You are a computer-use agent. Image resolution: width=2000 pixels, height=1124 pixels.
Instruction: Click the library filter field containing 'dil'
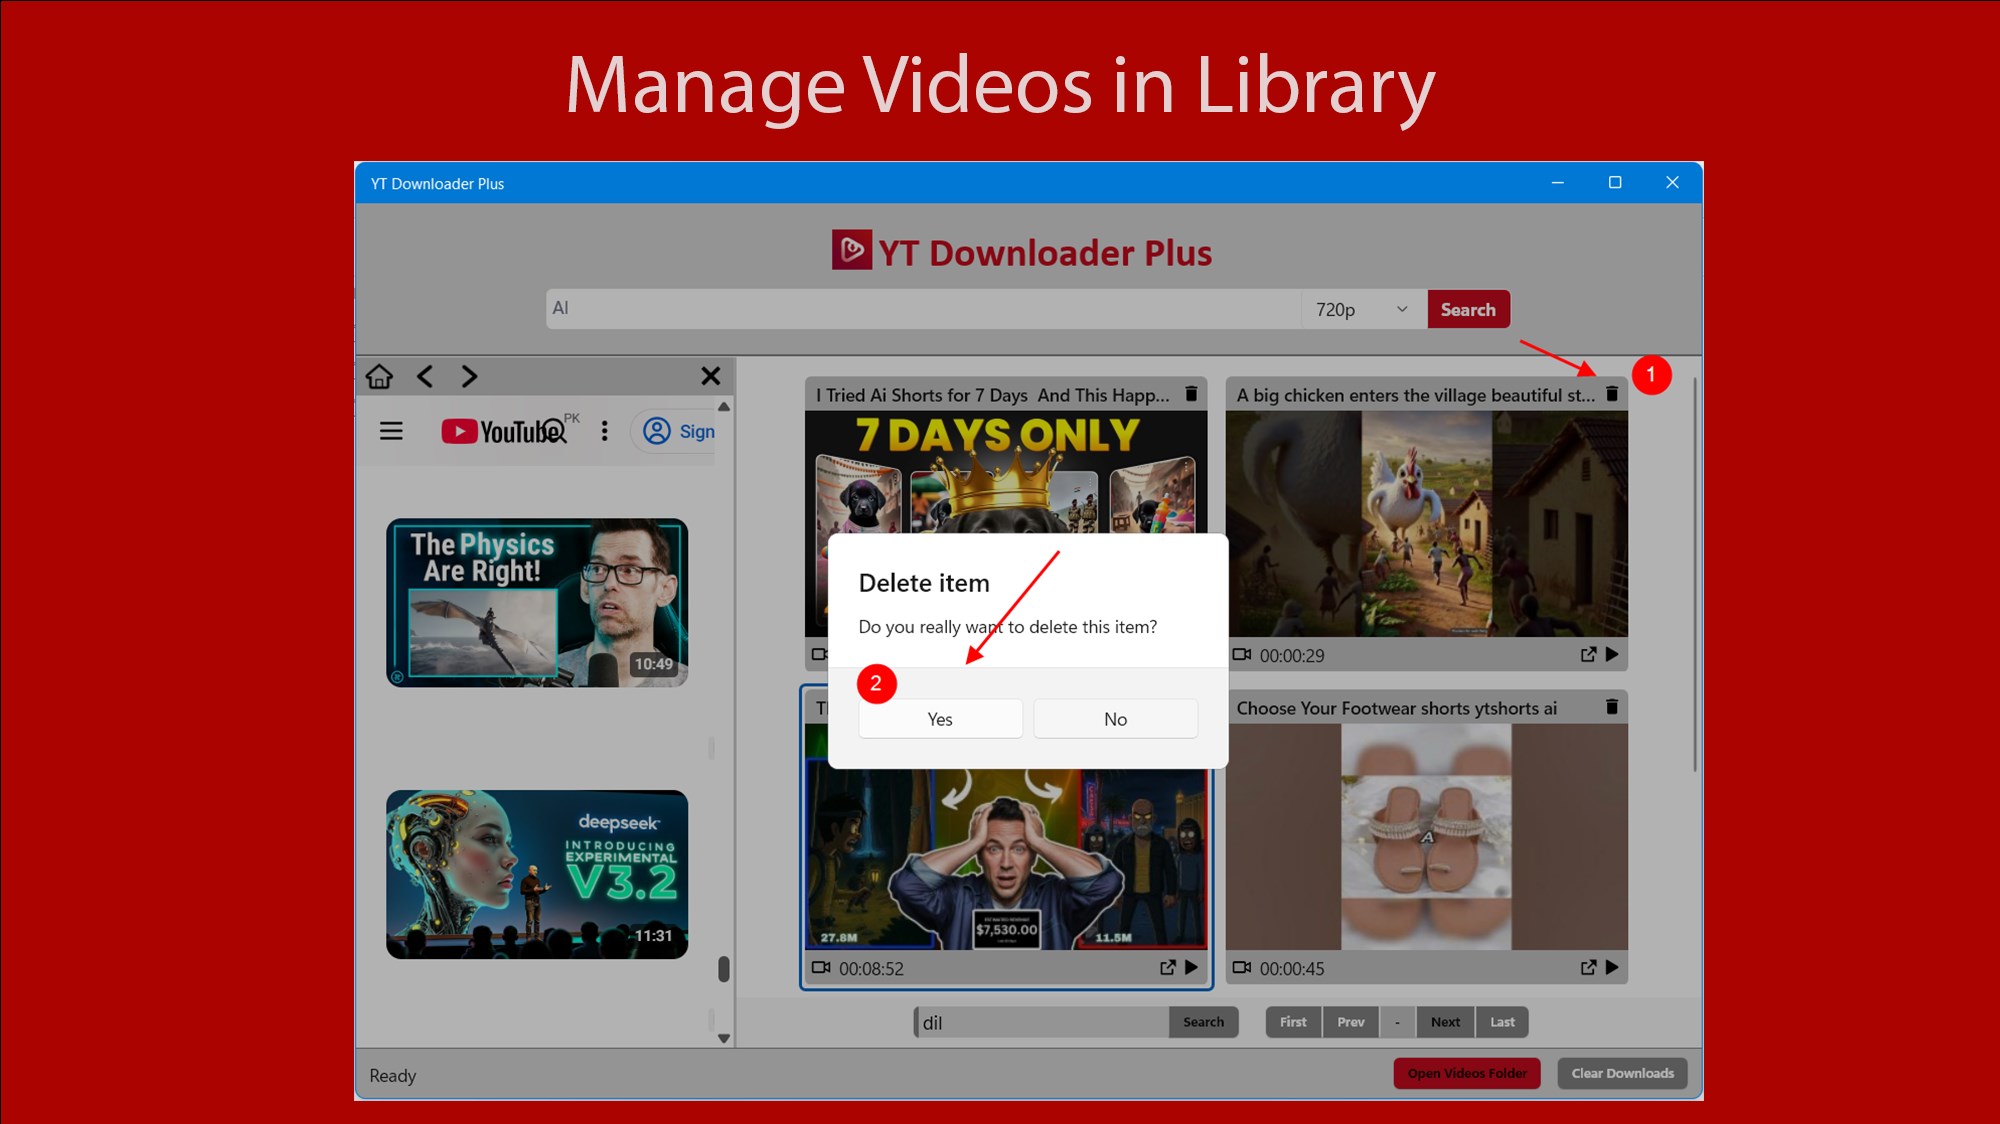(x=1042, y=1022)
